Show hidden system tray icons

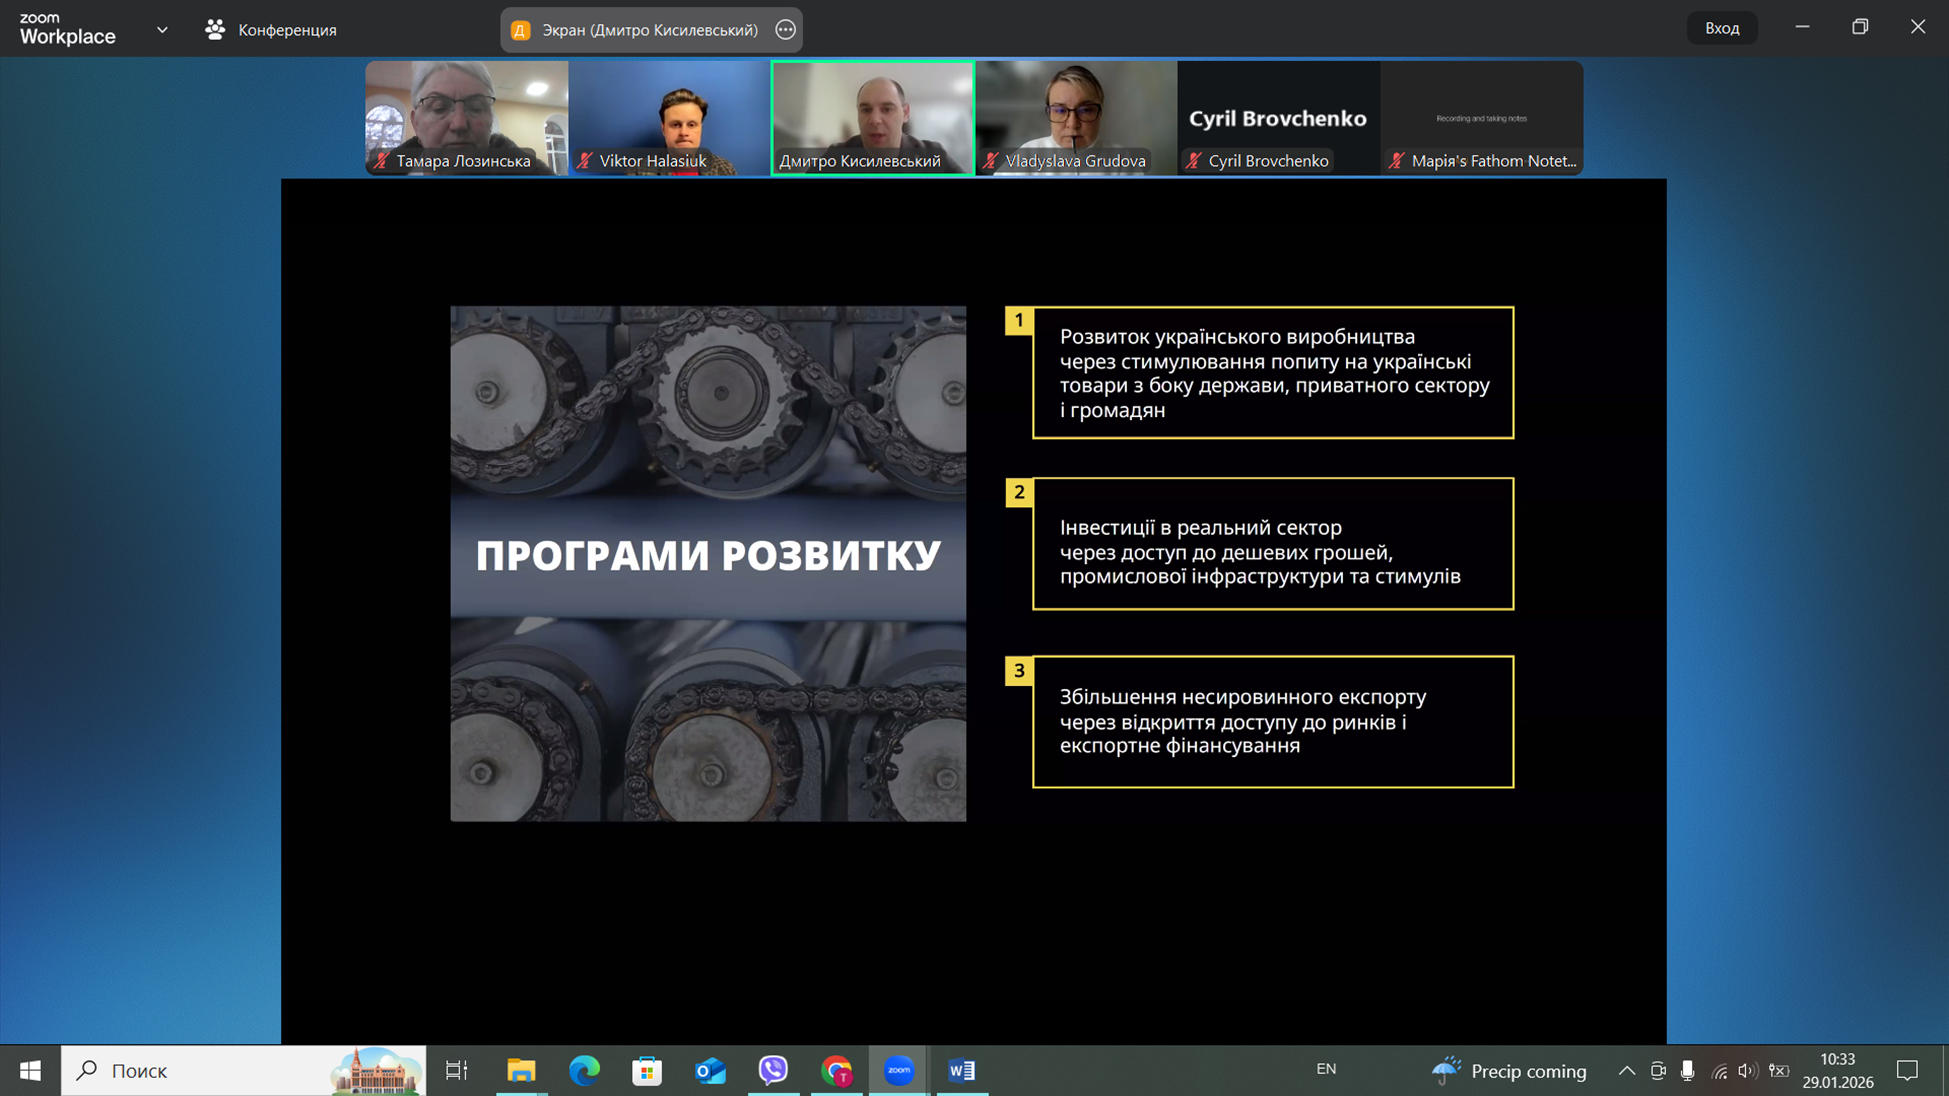1627,1070
